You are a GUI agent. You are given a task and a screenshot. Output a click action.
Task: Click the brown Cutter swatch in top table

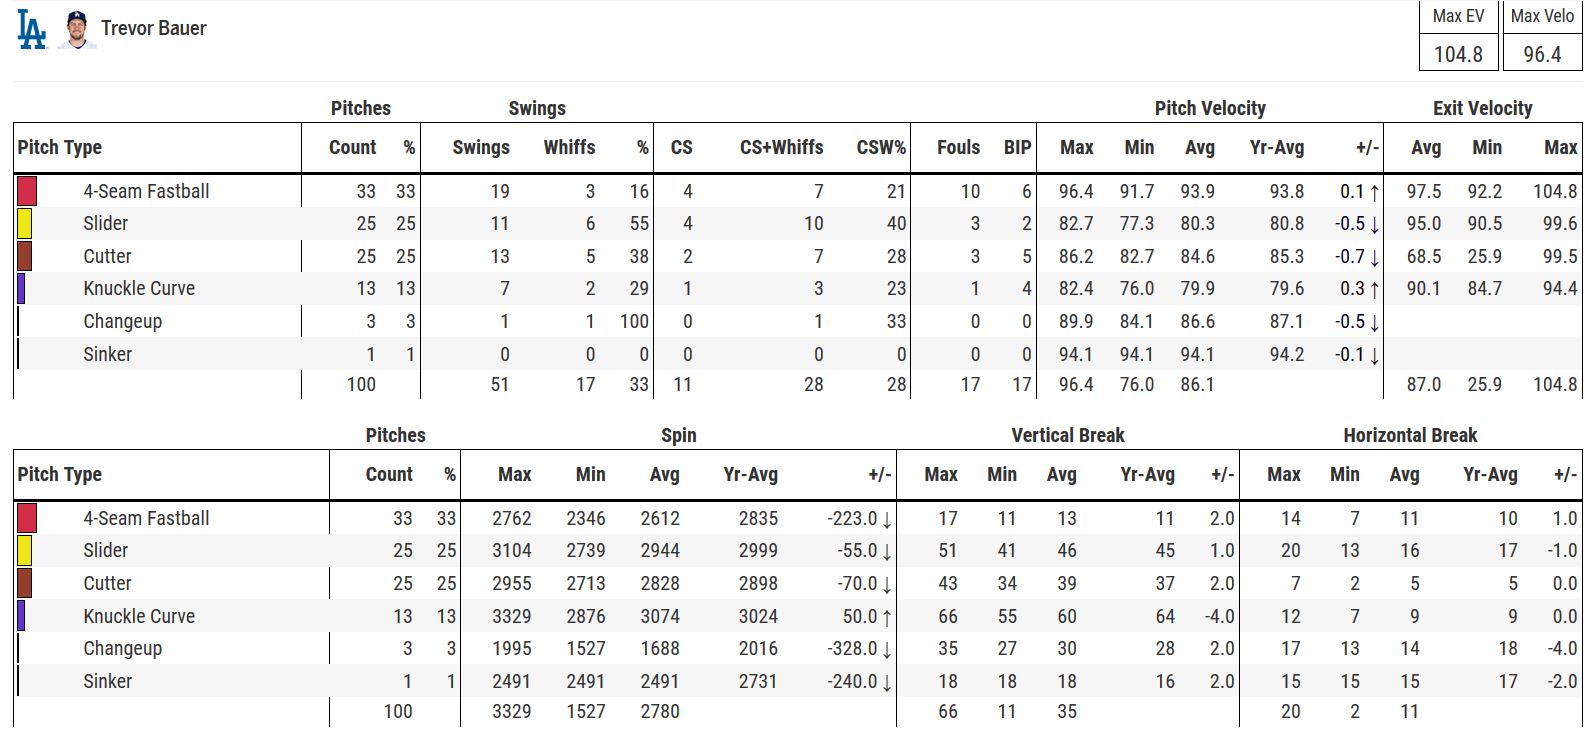[x=25, y=256]
